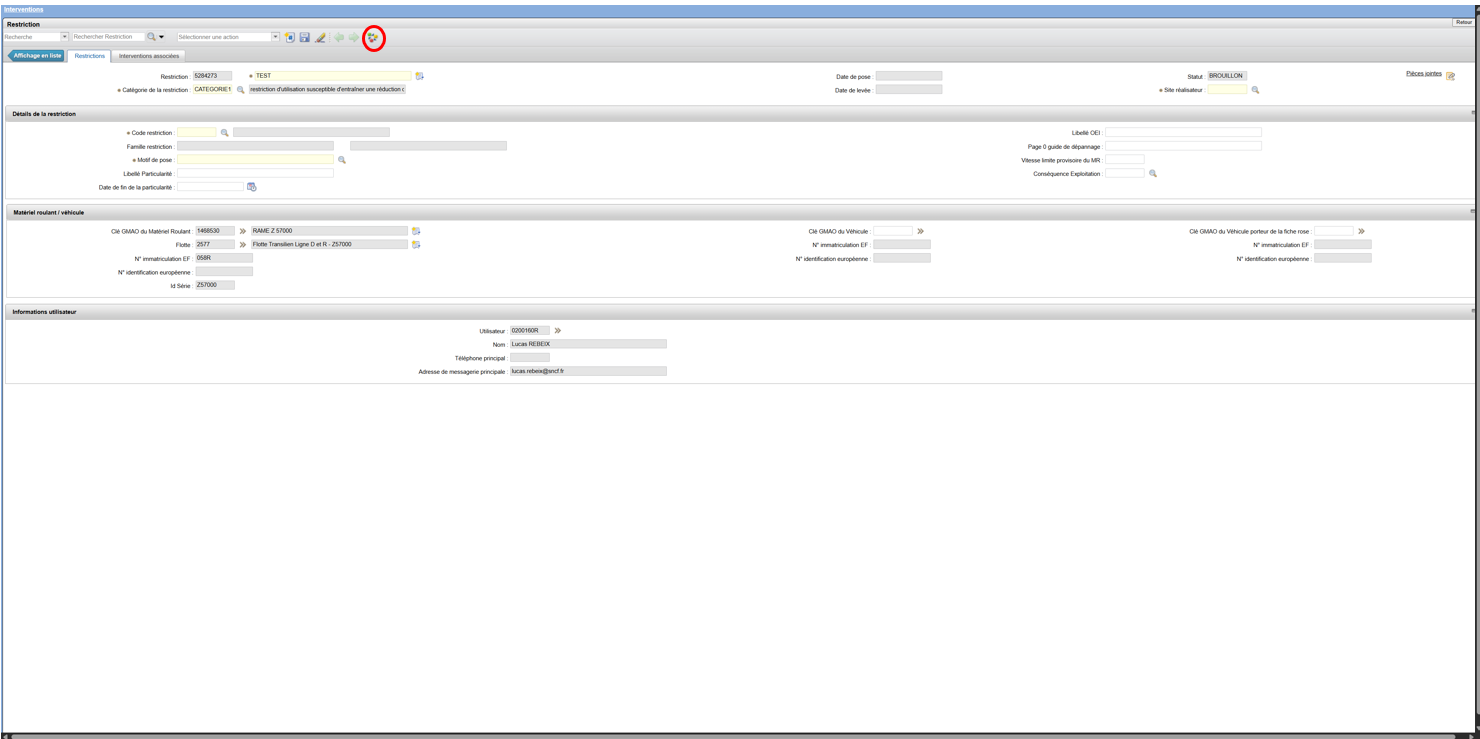Go to the next record arrow
Viewport: 1480px width, 739px height.
(x=354, y=37)
